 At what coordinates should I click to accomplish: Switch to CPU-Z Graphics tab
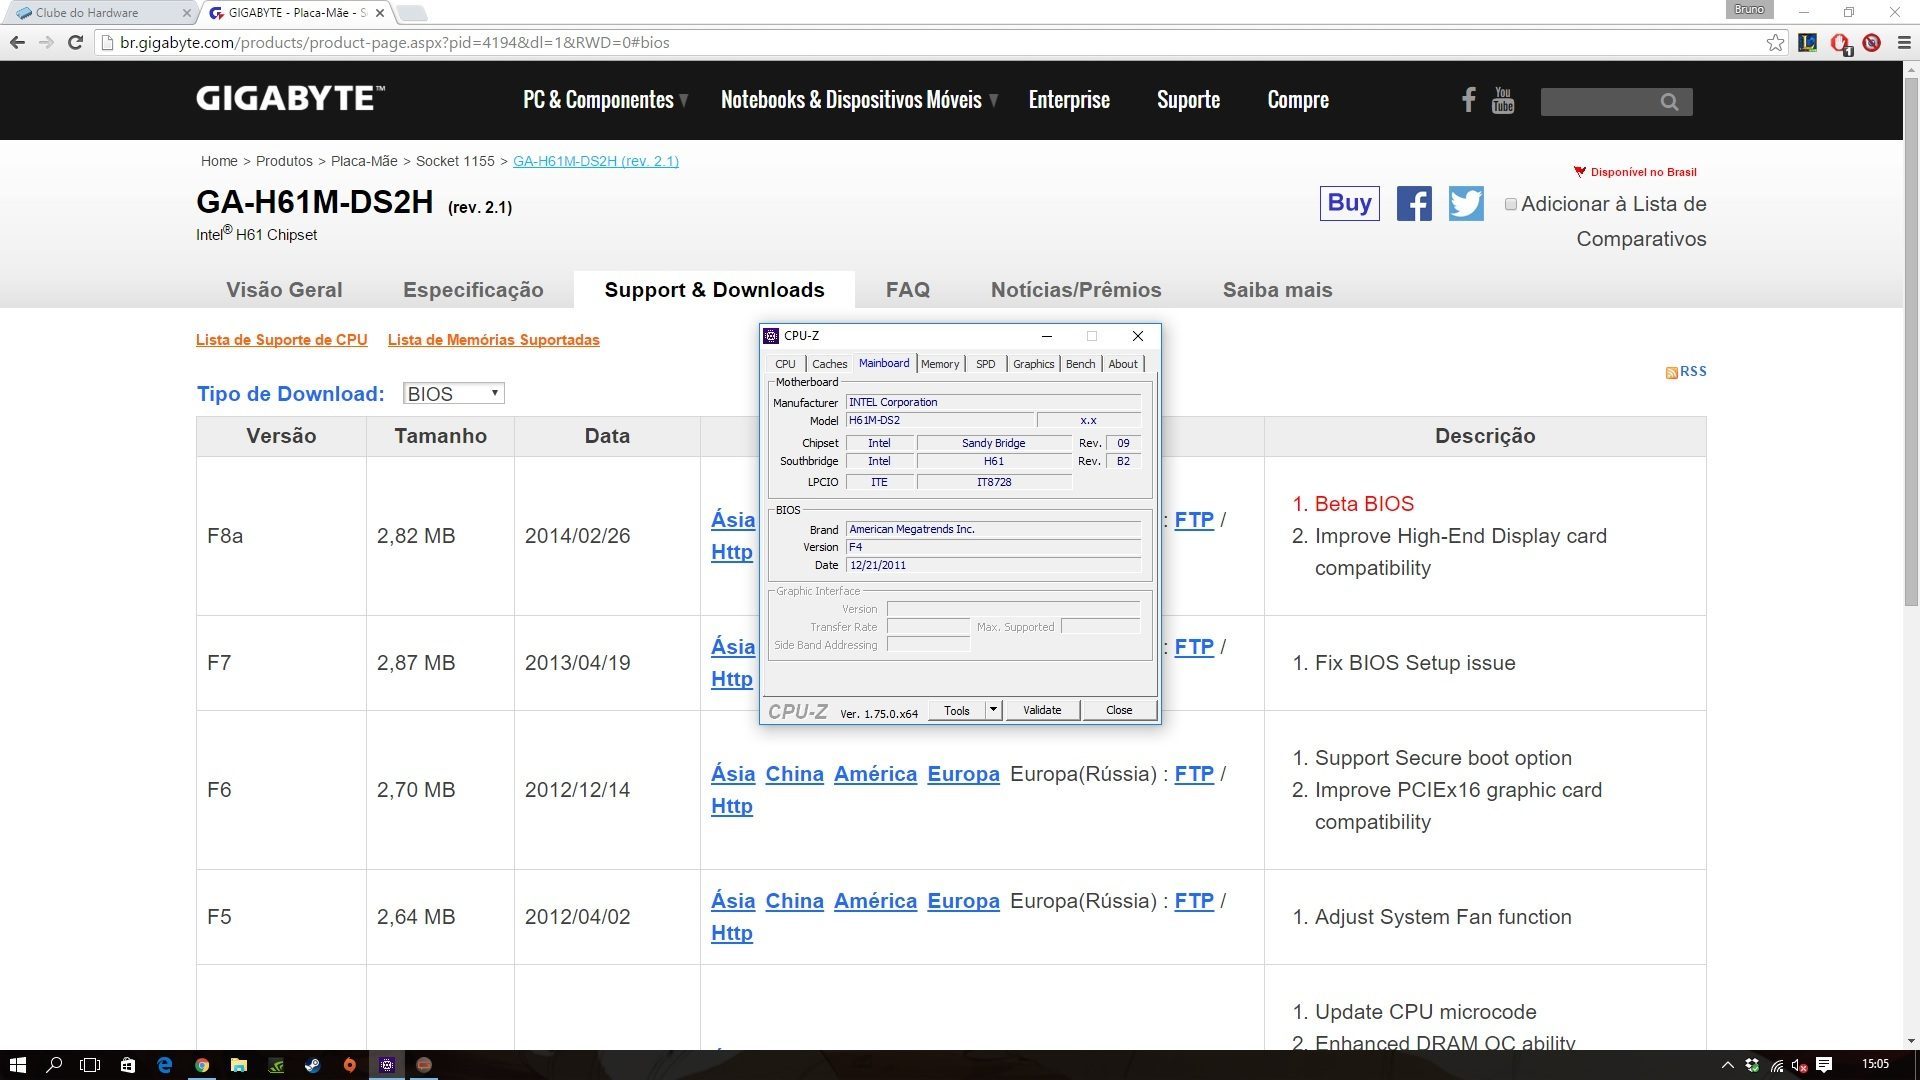(x=1033, y=364)
